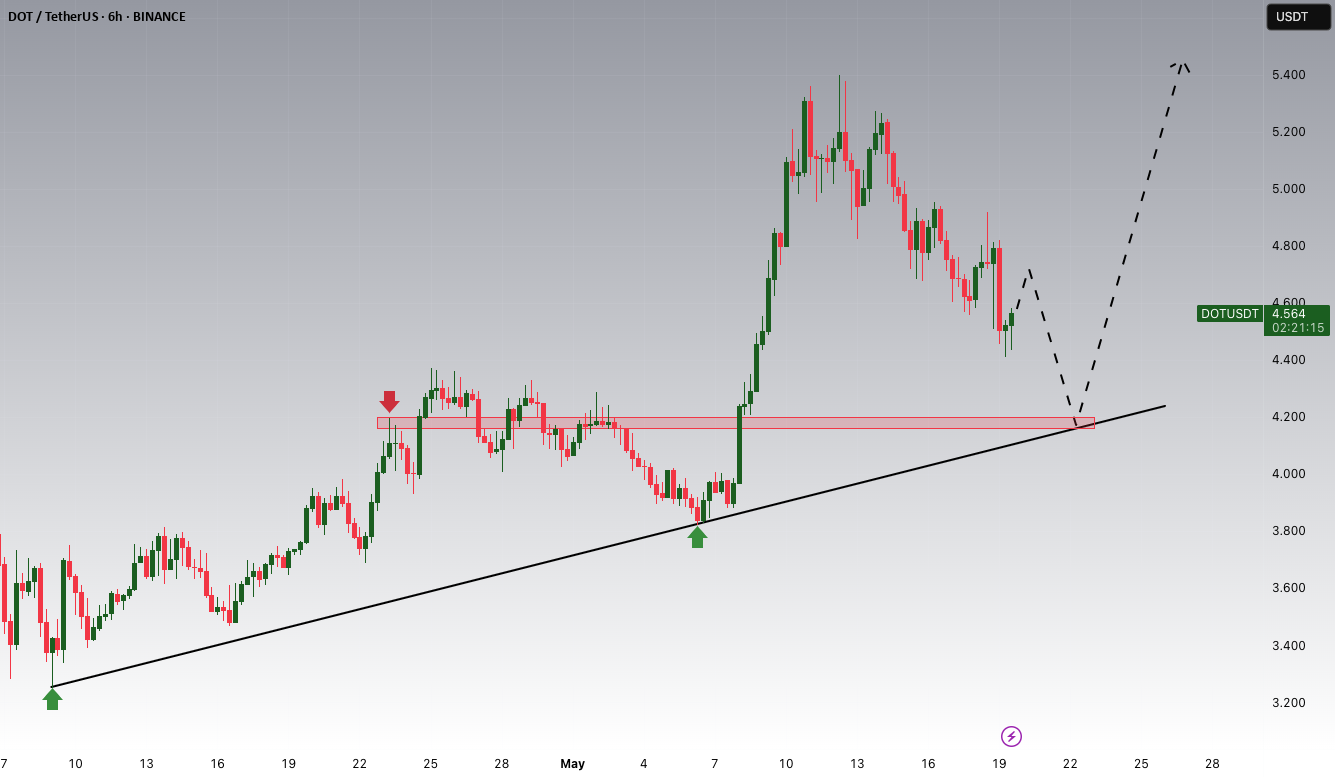Click the 22 date on time axis
The image size is (1335, 777).
1070,764
